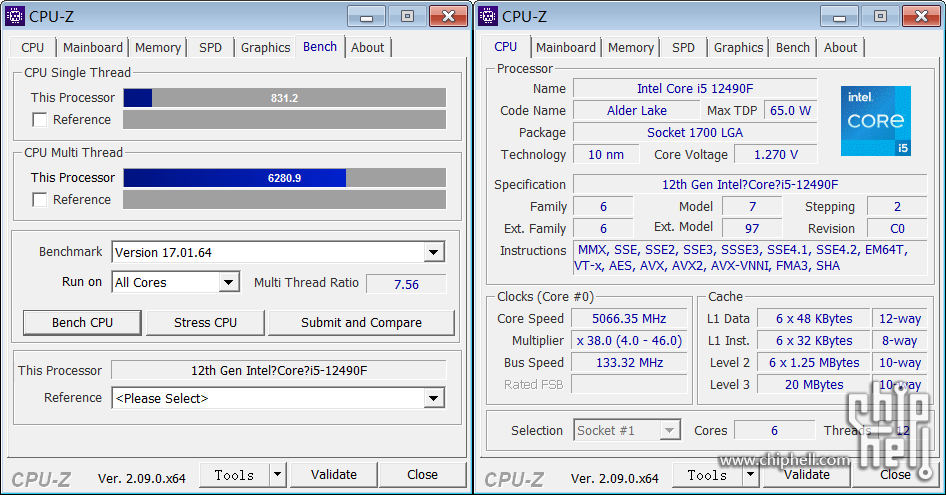
Task: Open the Run on All Cores dropdown
Action: pos(228,282)
